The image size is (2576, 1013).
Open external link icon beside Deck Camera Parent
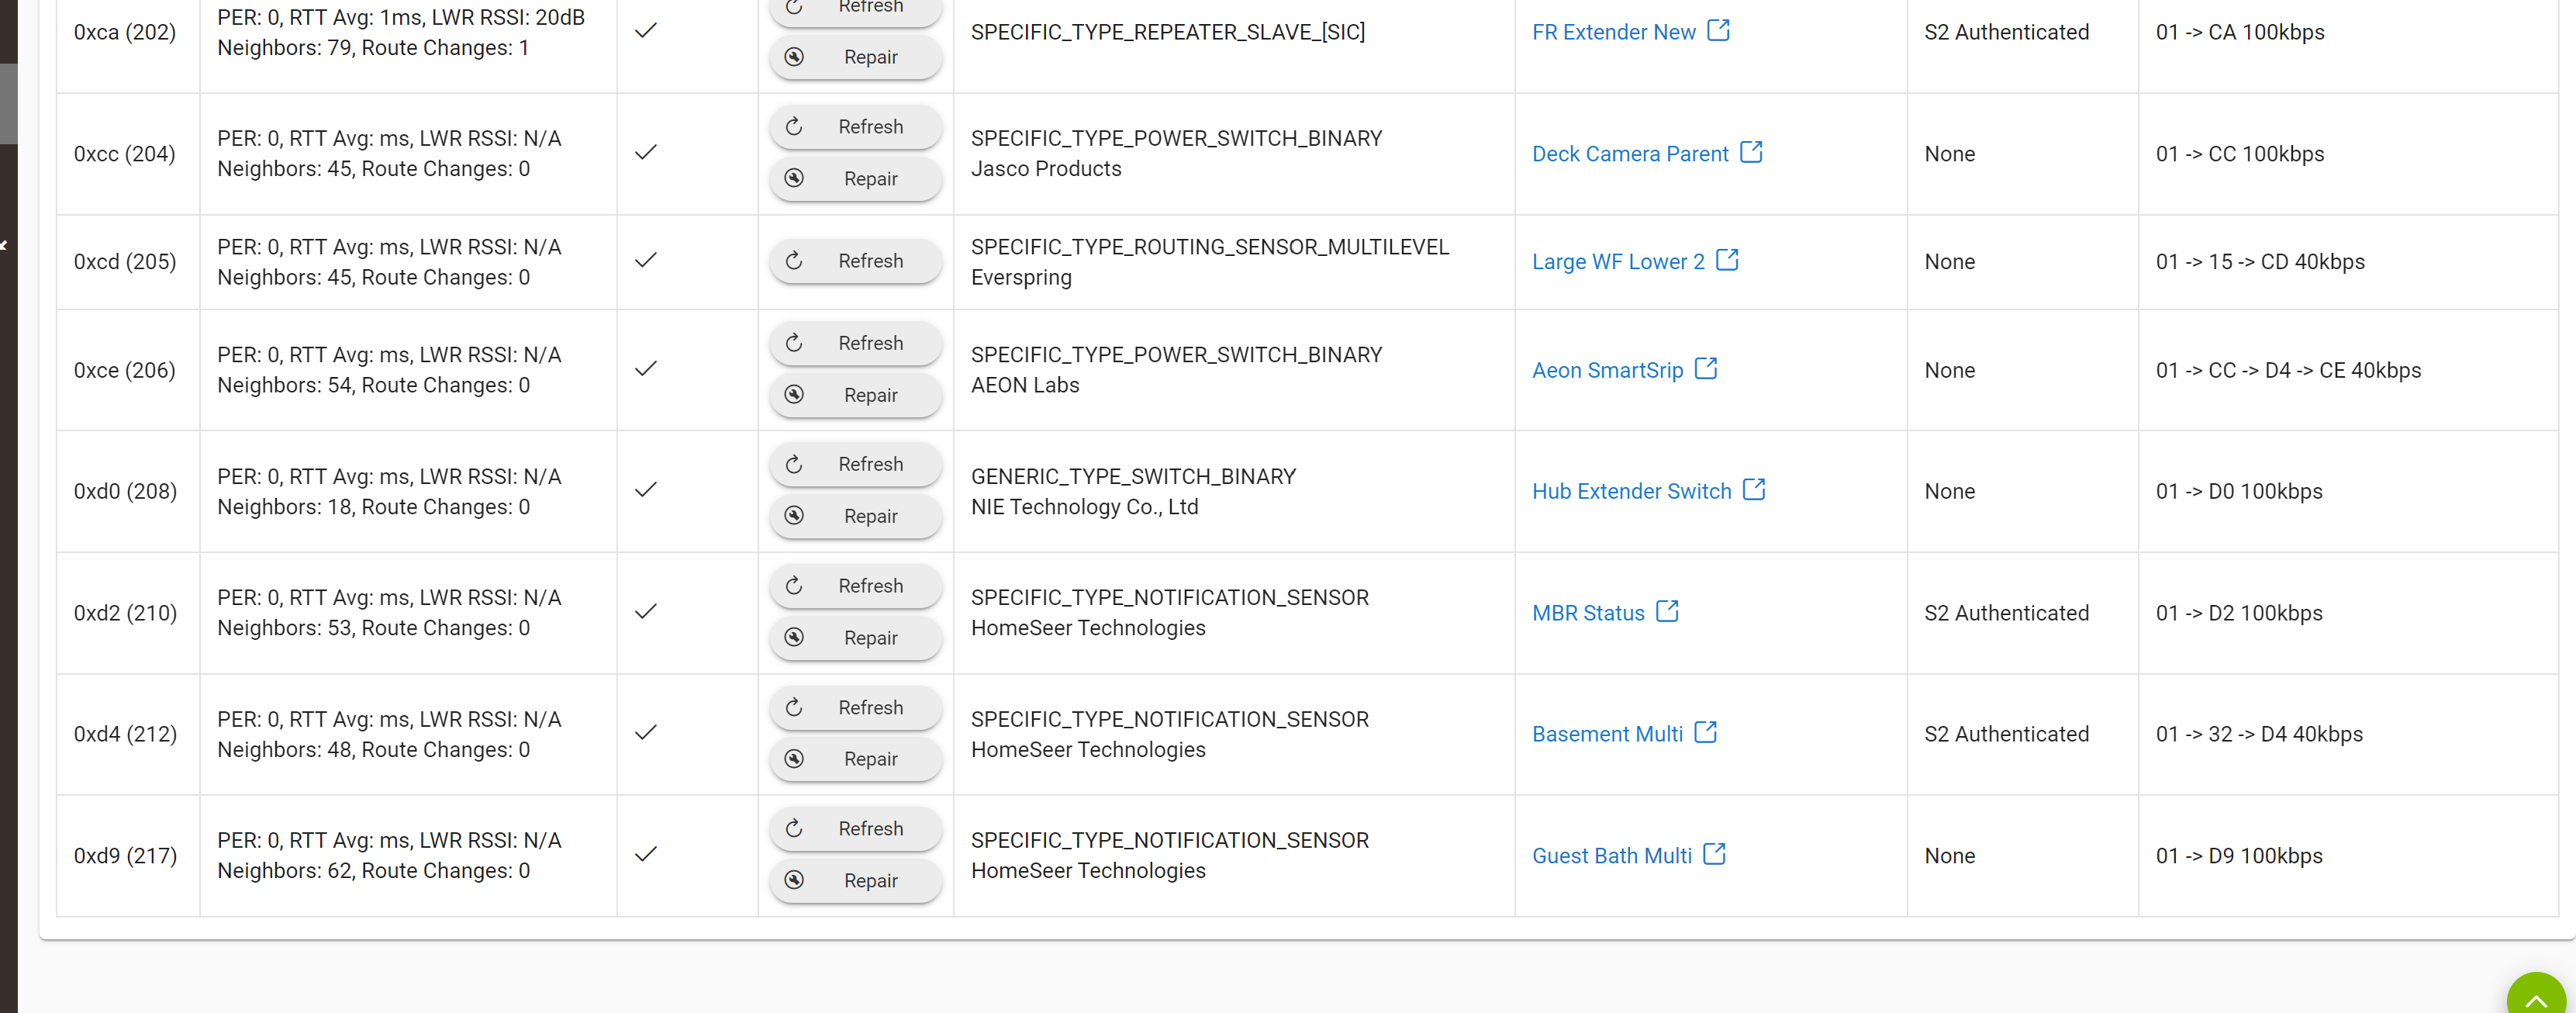point(1751,152)
